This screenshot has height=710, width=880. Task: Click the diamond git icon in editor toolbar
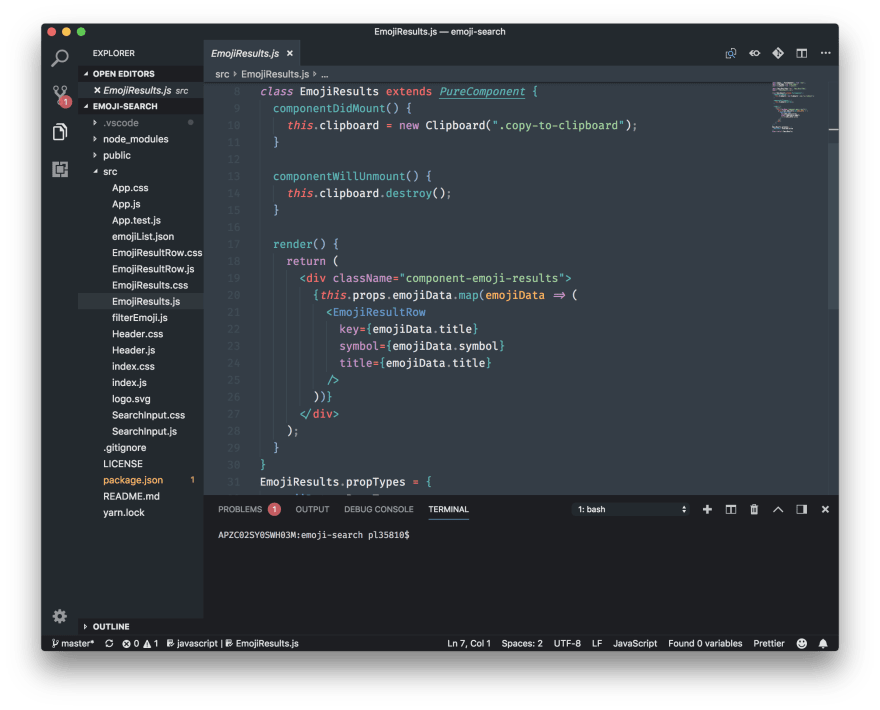[778, 53]
